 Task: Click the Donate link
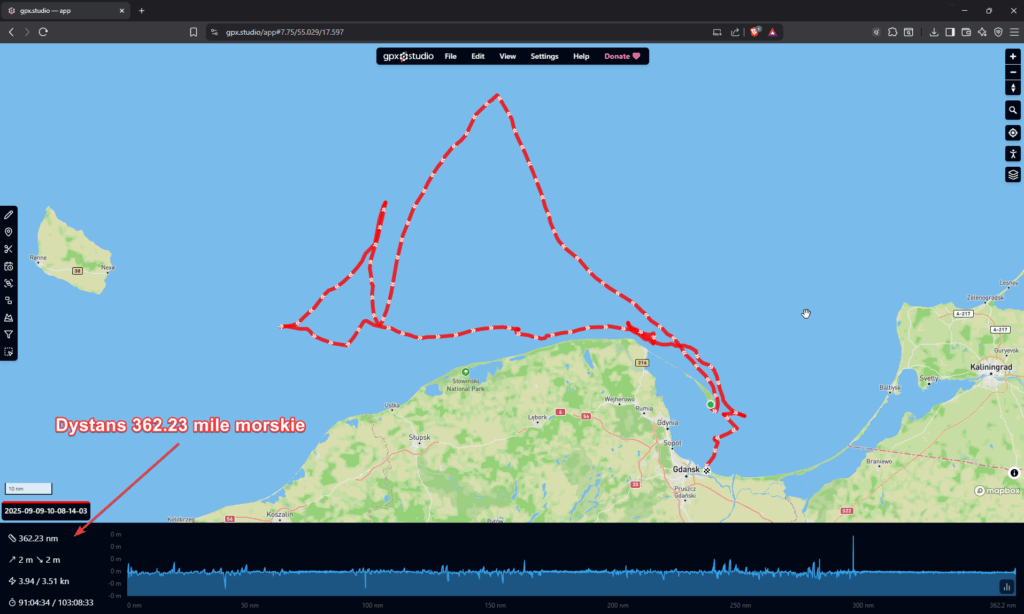[621, 57]
